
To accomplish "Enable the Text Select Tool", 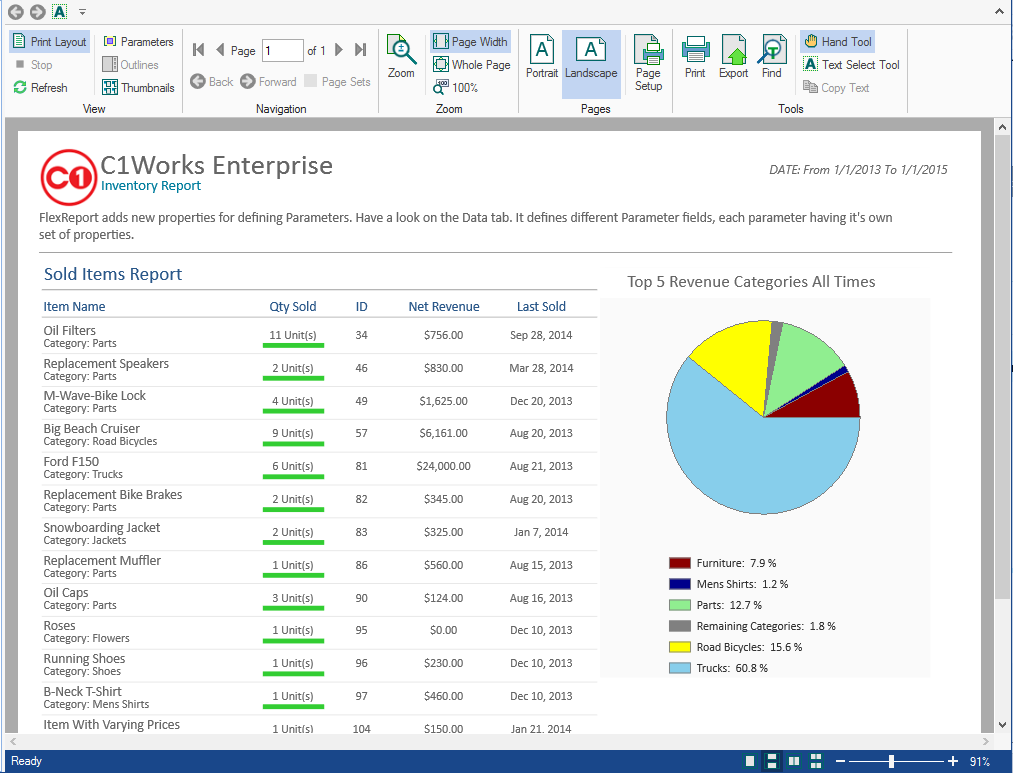I will click(x=851, y=65).
